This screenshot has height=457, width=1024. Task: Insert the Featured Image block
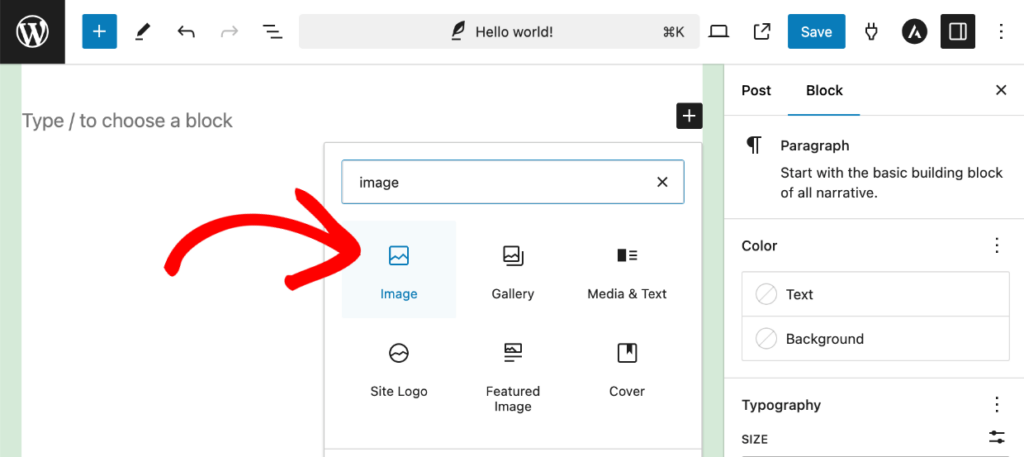click(x=513, y=376)
